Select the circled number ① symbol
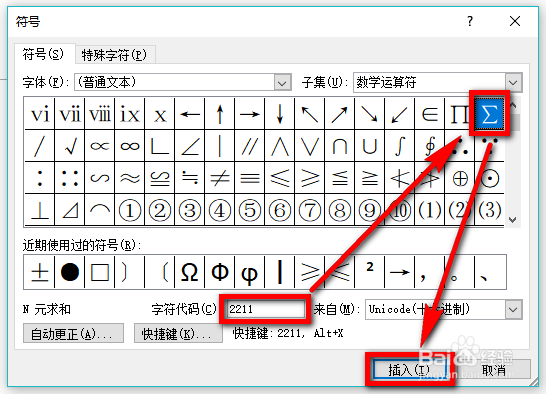The width and height of the screenshot is (546, 394). pos(130,210)
